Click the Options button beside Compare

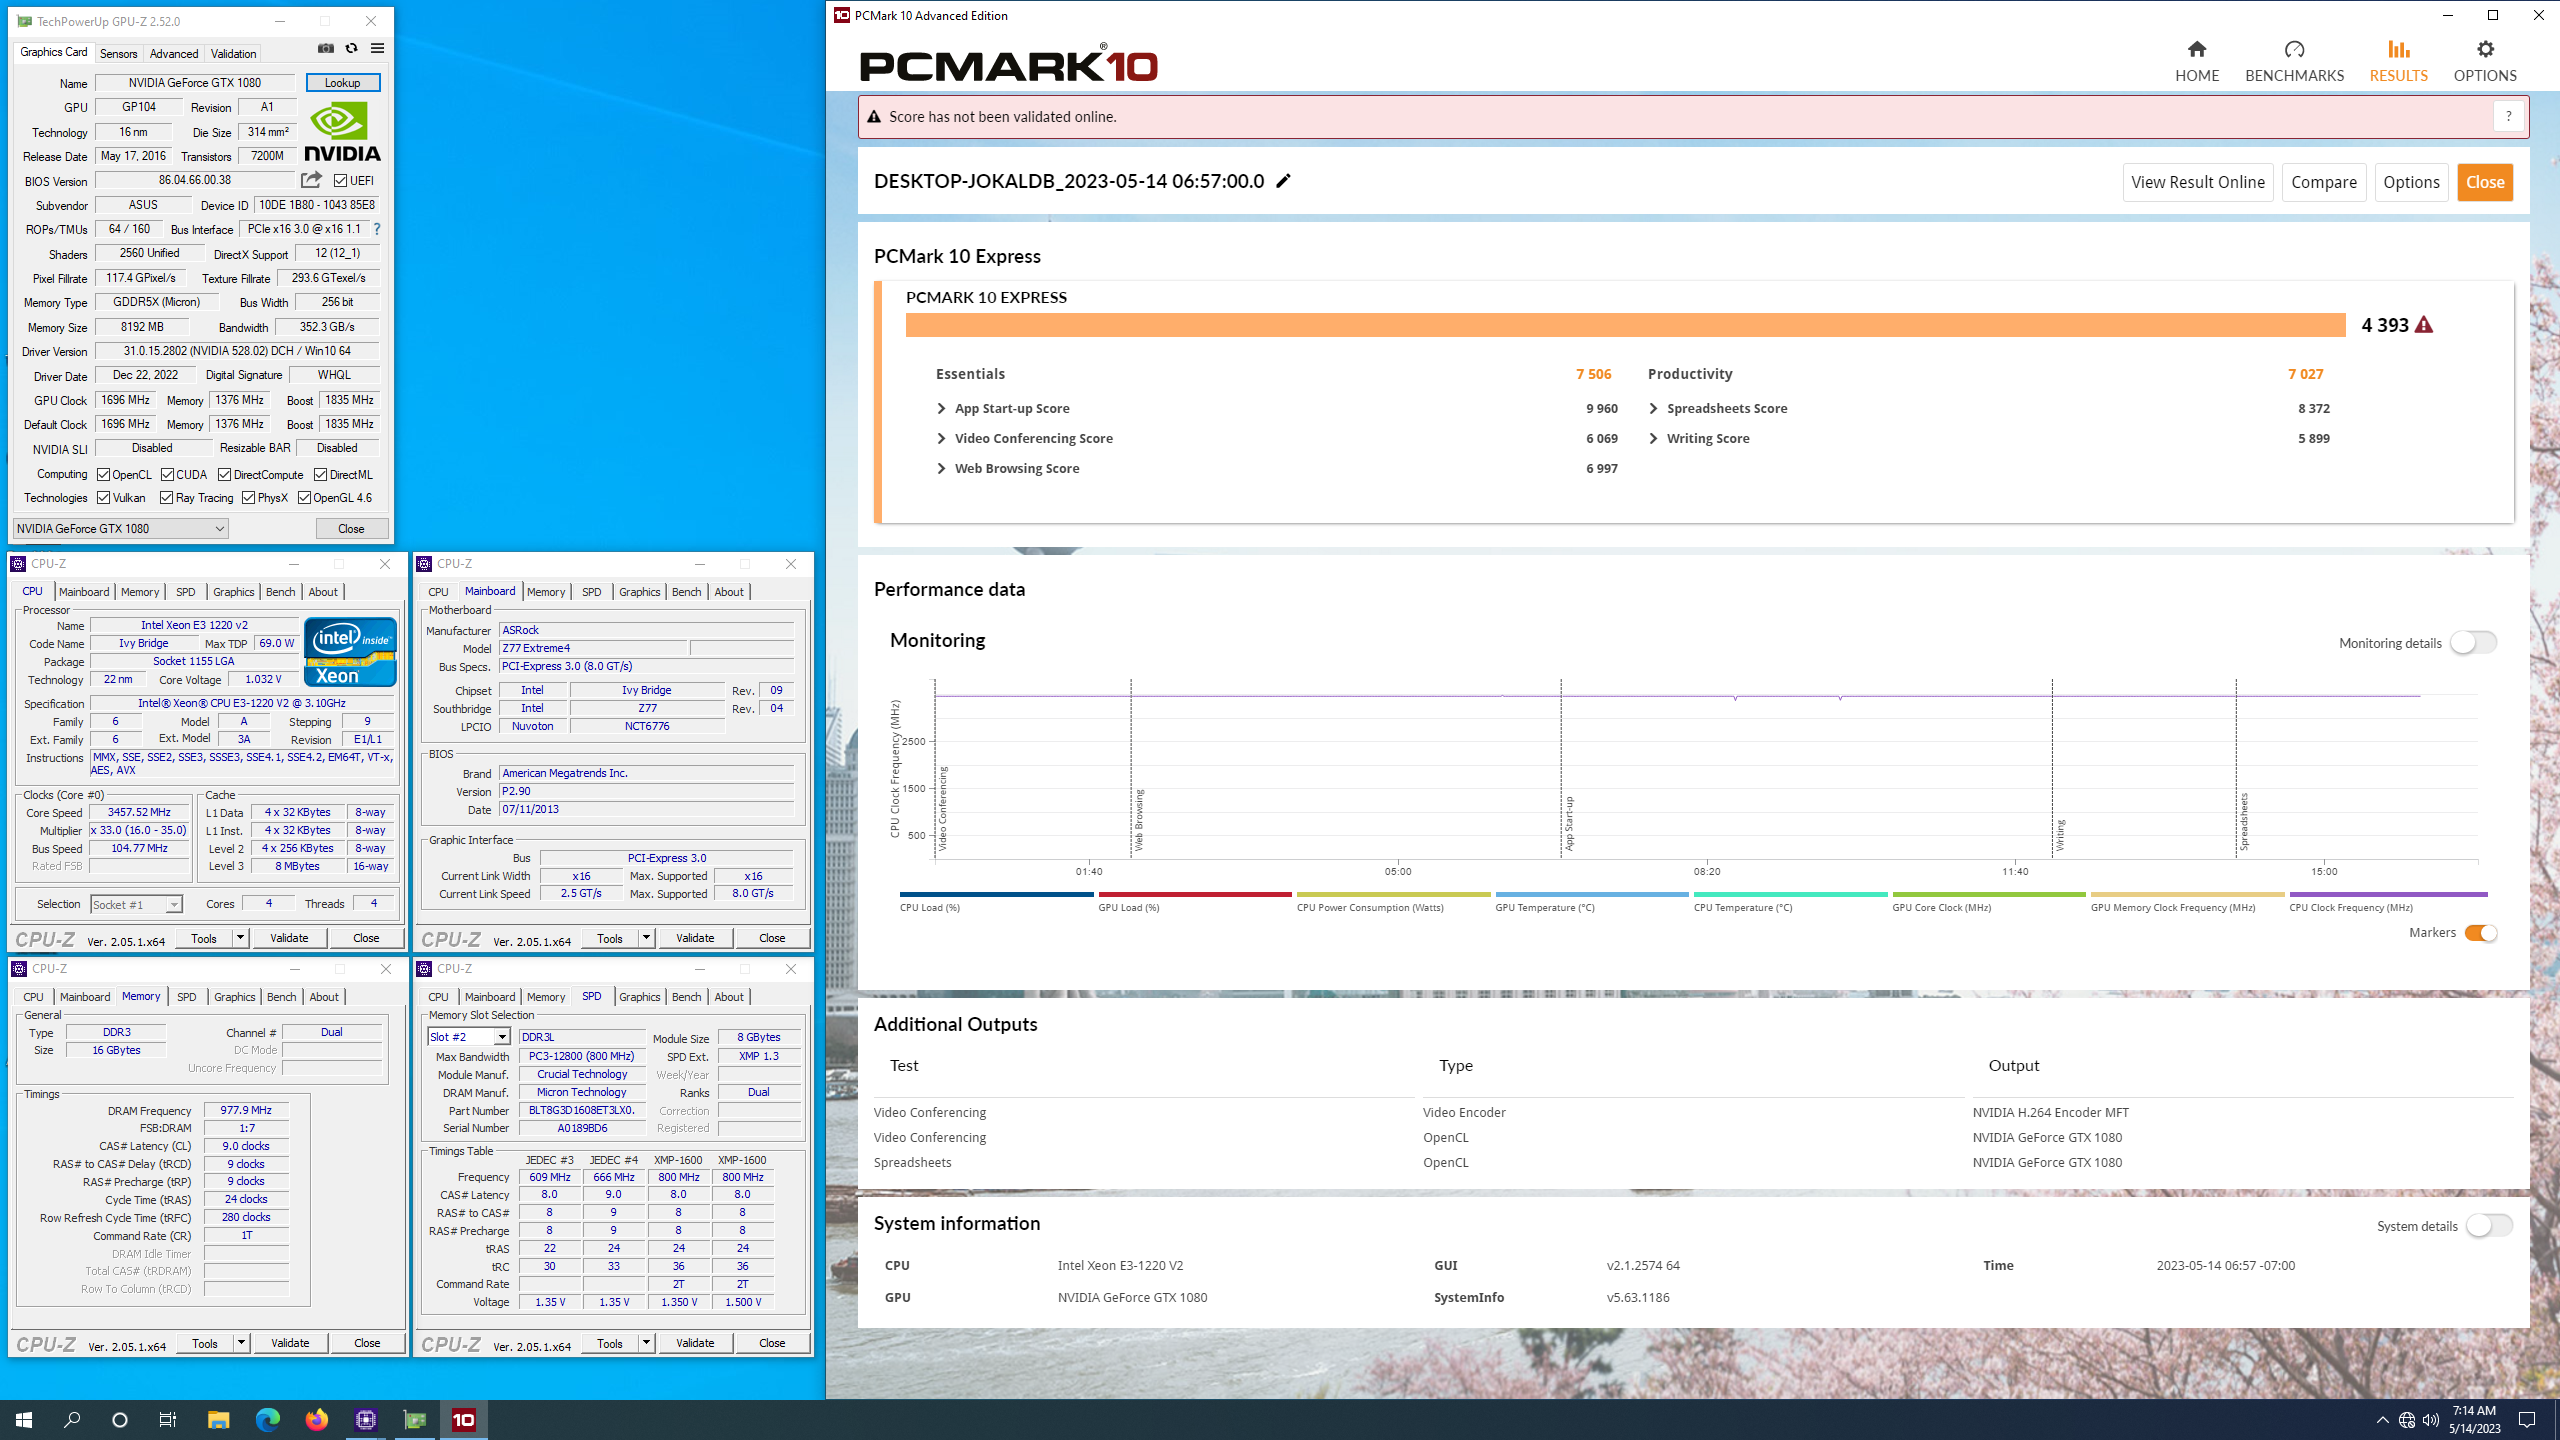(x=2411, y=182)
